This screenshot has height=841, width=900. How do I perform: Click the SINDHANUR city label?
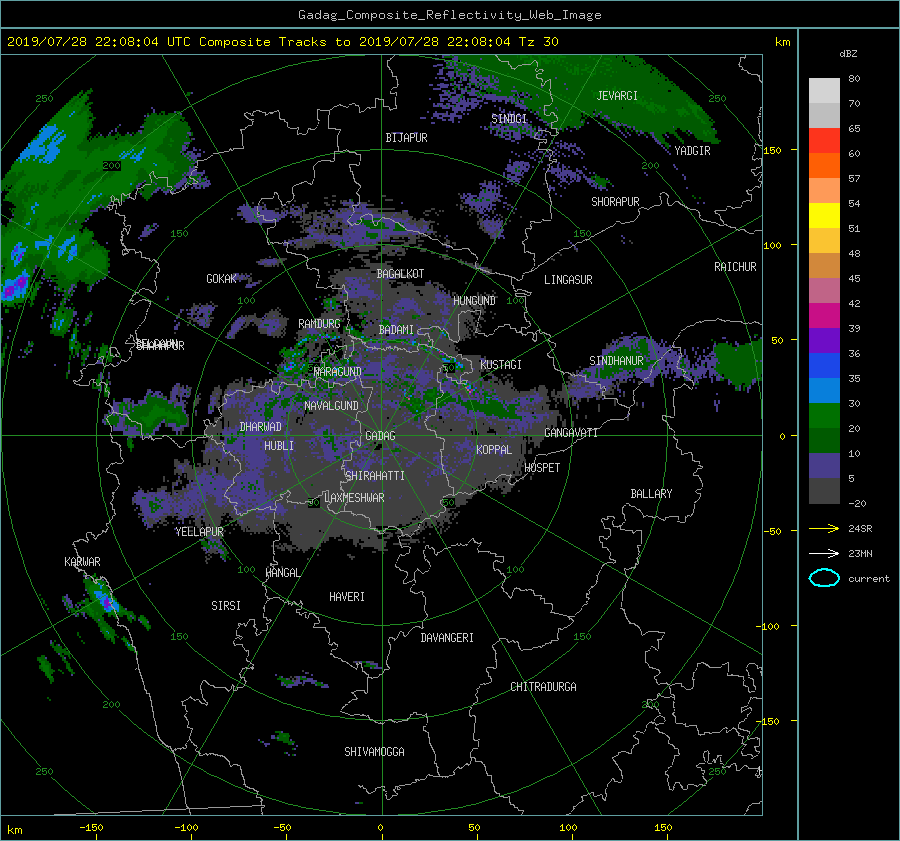pos(616,361)
